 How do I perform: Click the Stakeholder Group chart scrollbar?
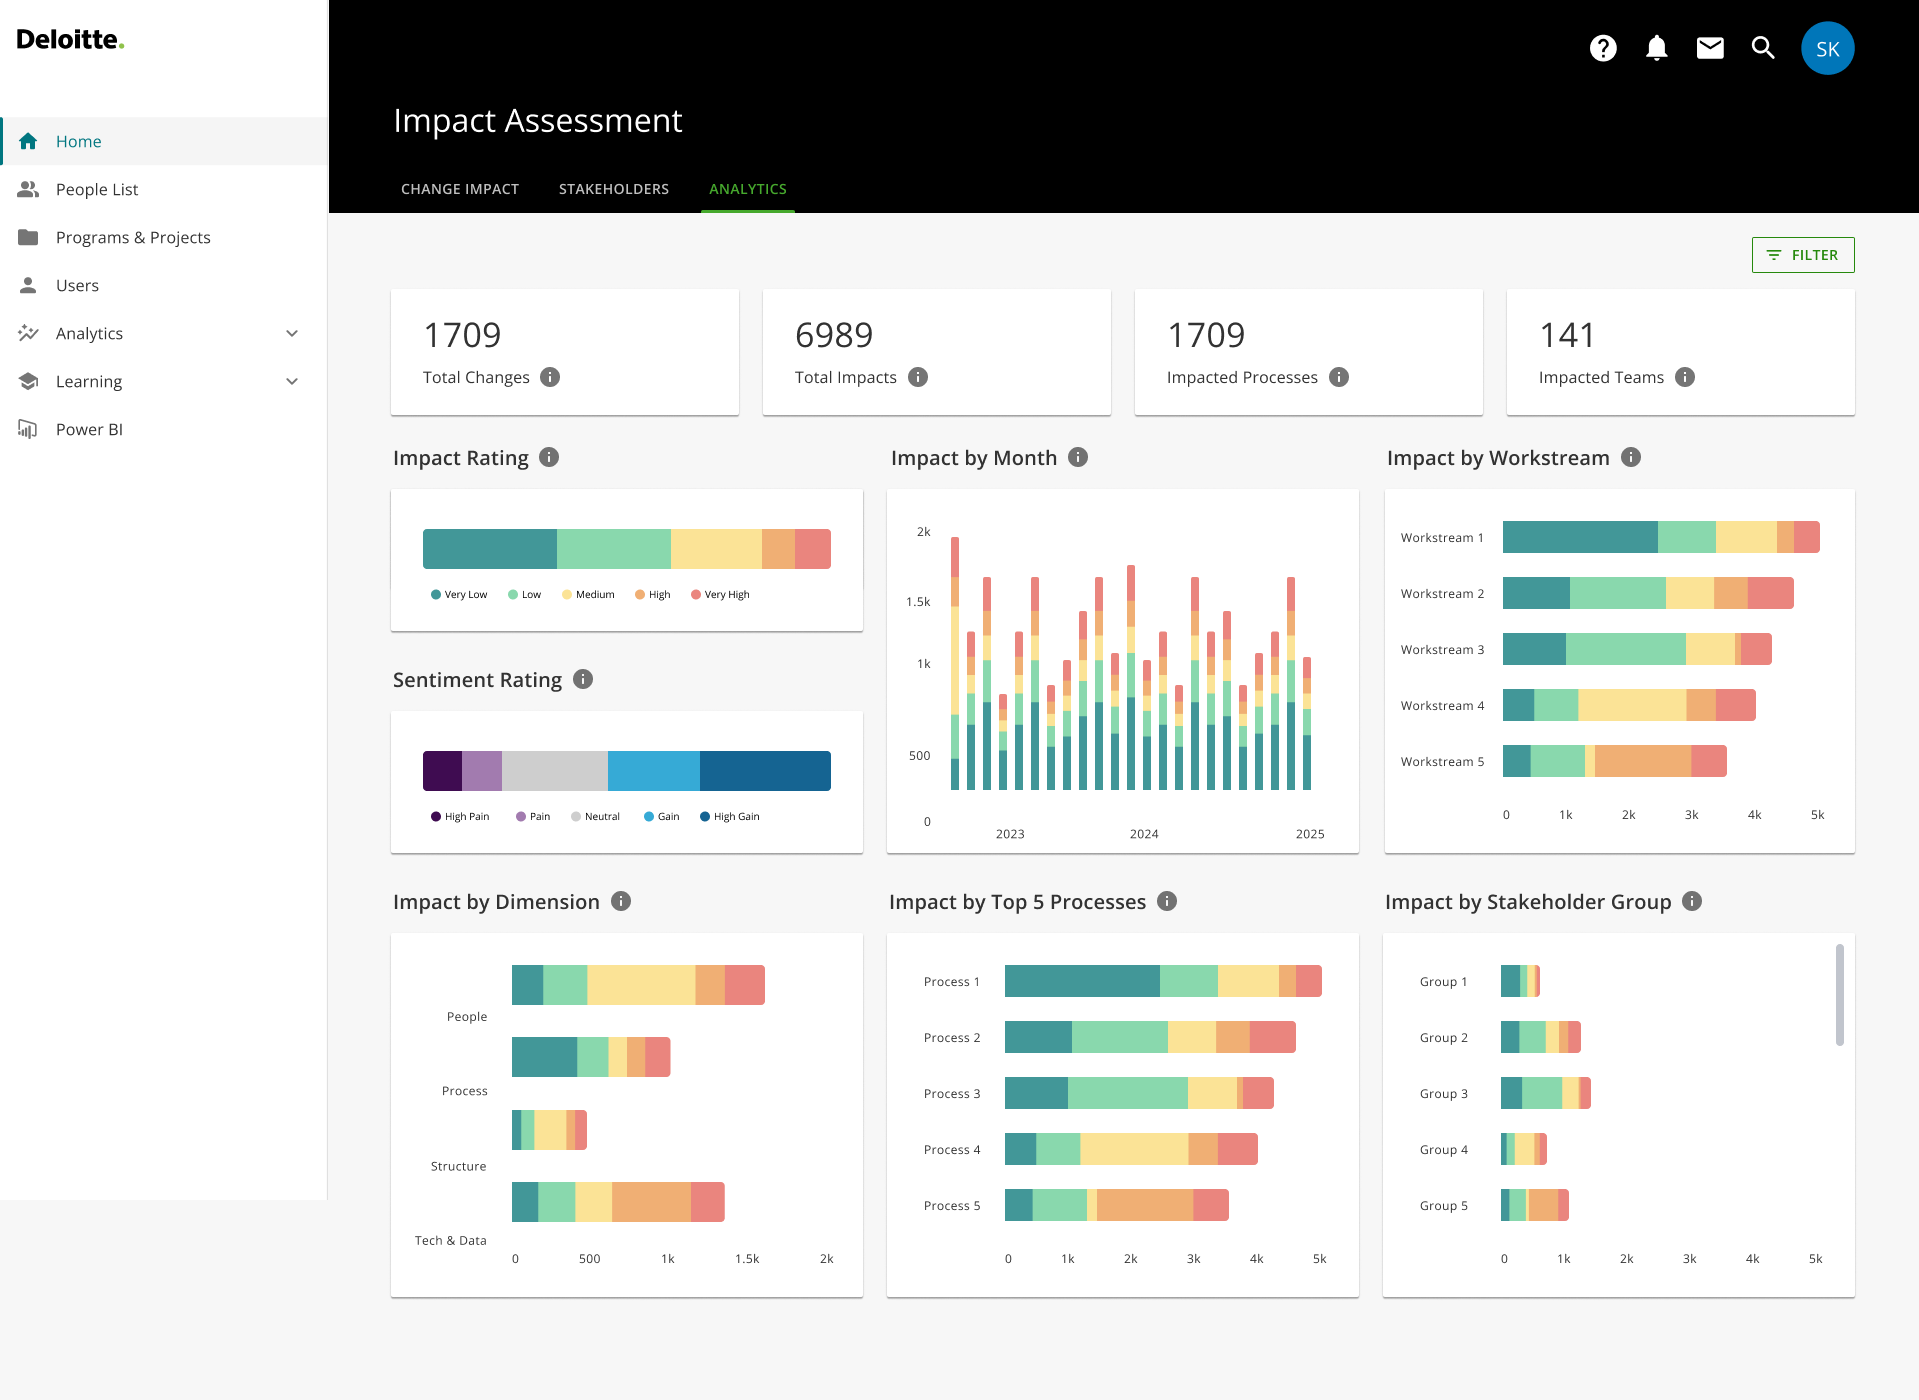1839,995
